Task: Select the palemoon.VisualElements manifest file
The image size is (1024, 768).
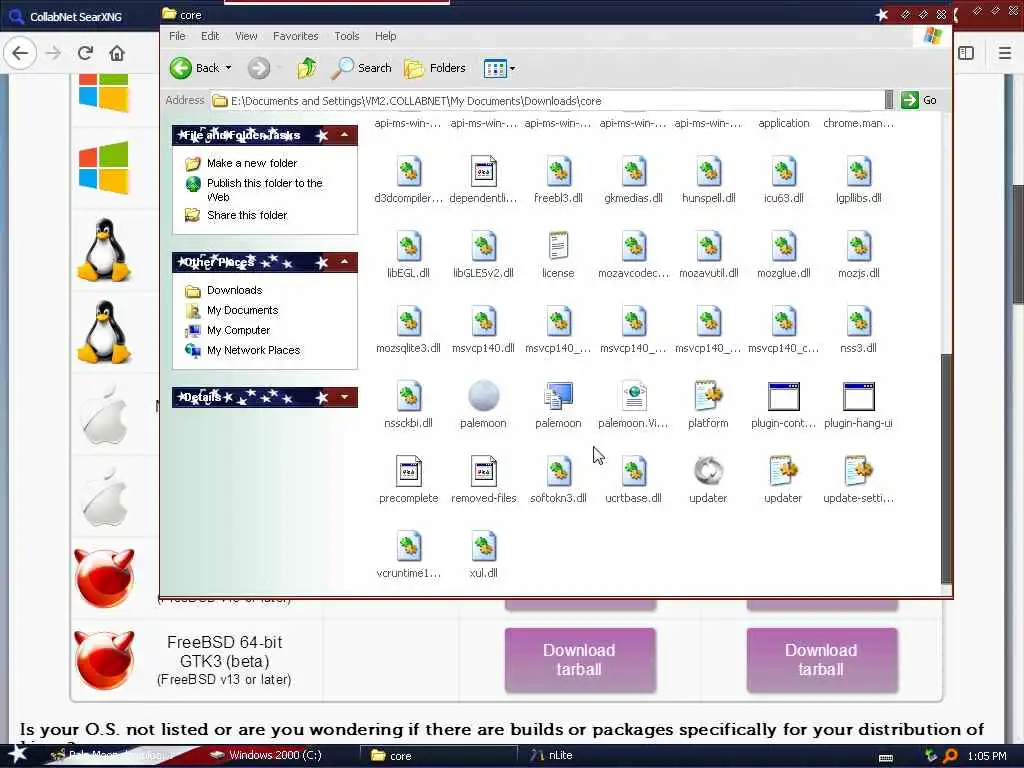Action: [x=633, y=397]
